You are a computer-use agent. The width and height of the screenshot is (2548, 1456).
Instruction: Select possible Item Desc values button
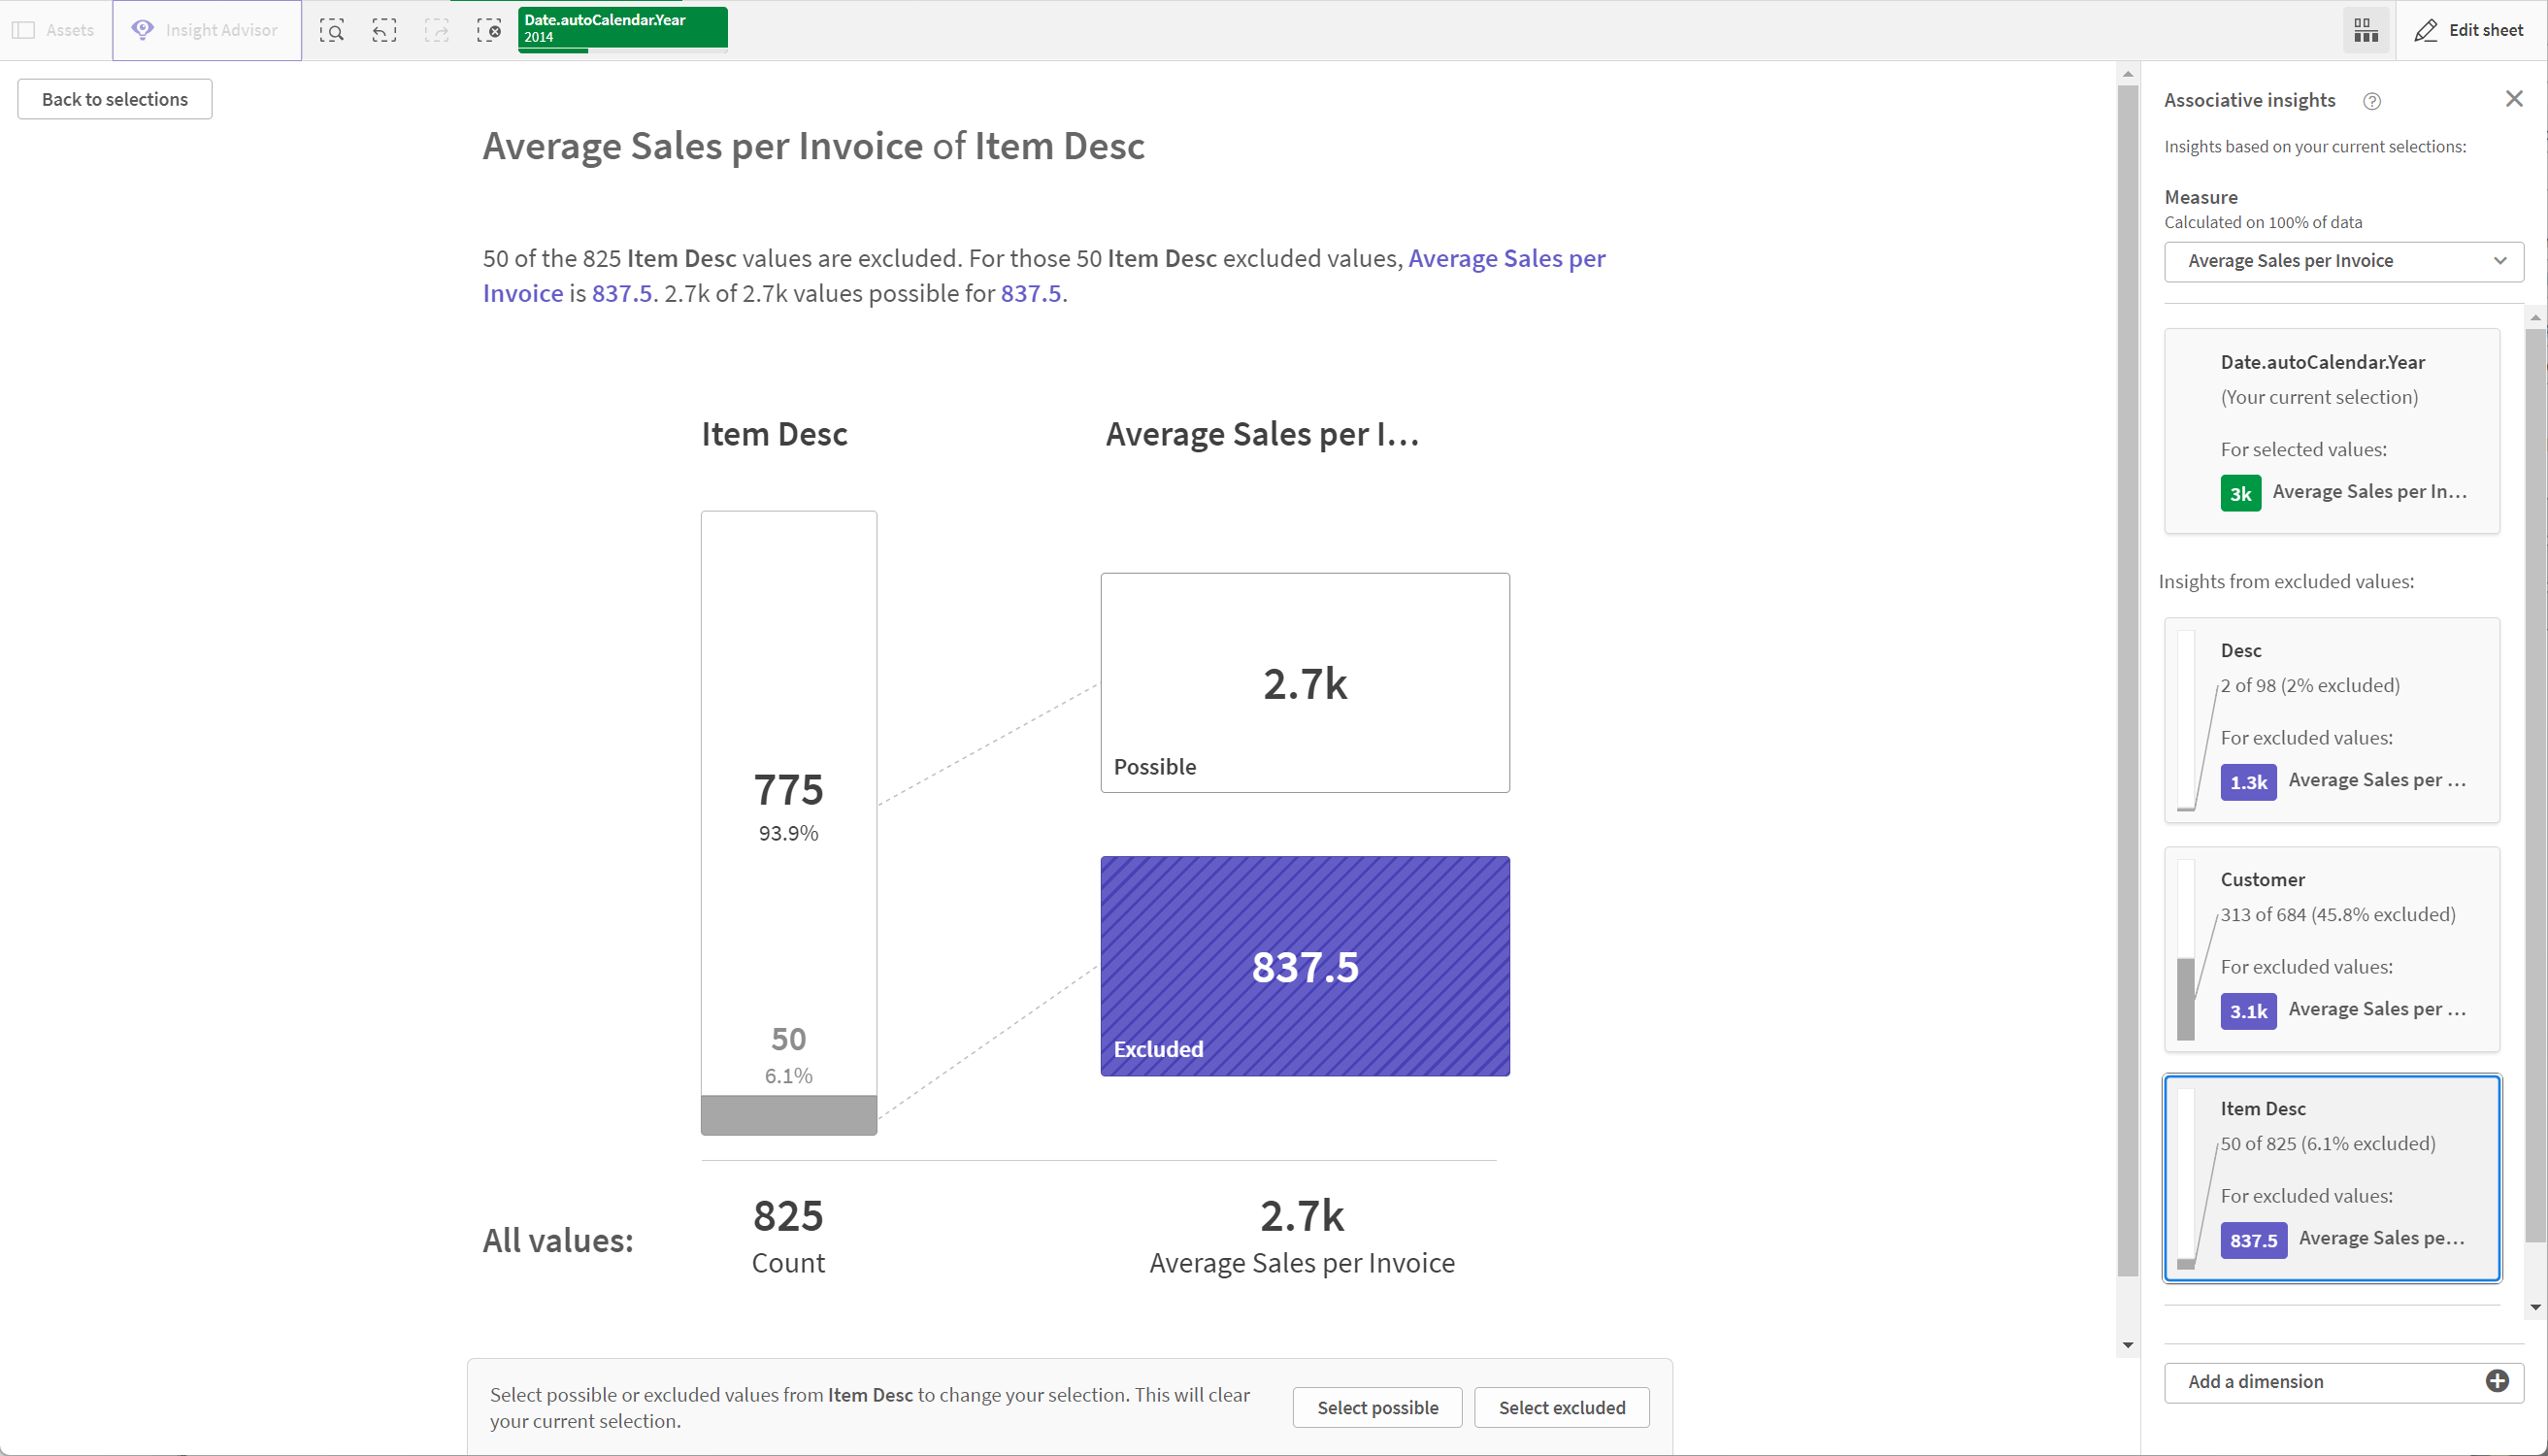point(1379,1407)
